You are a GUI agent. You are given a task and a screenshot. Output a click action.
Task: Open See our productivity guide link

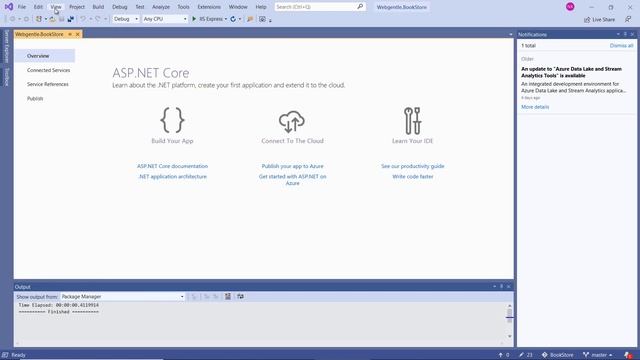point(413,166)
